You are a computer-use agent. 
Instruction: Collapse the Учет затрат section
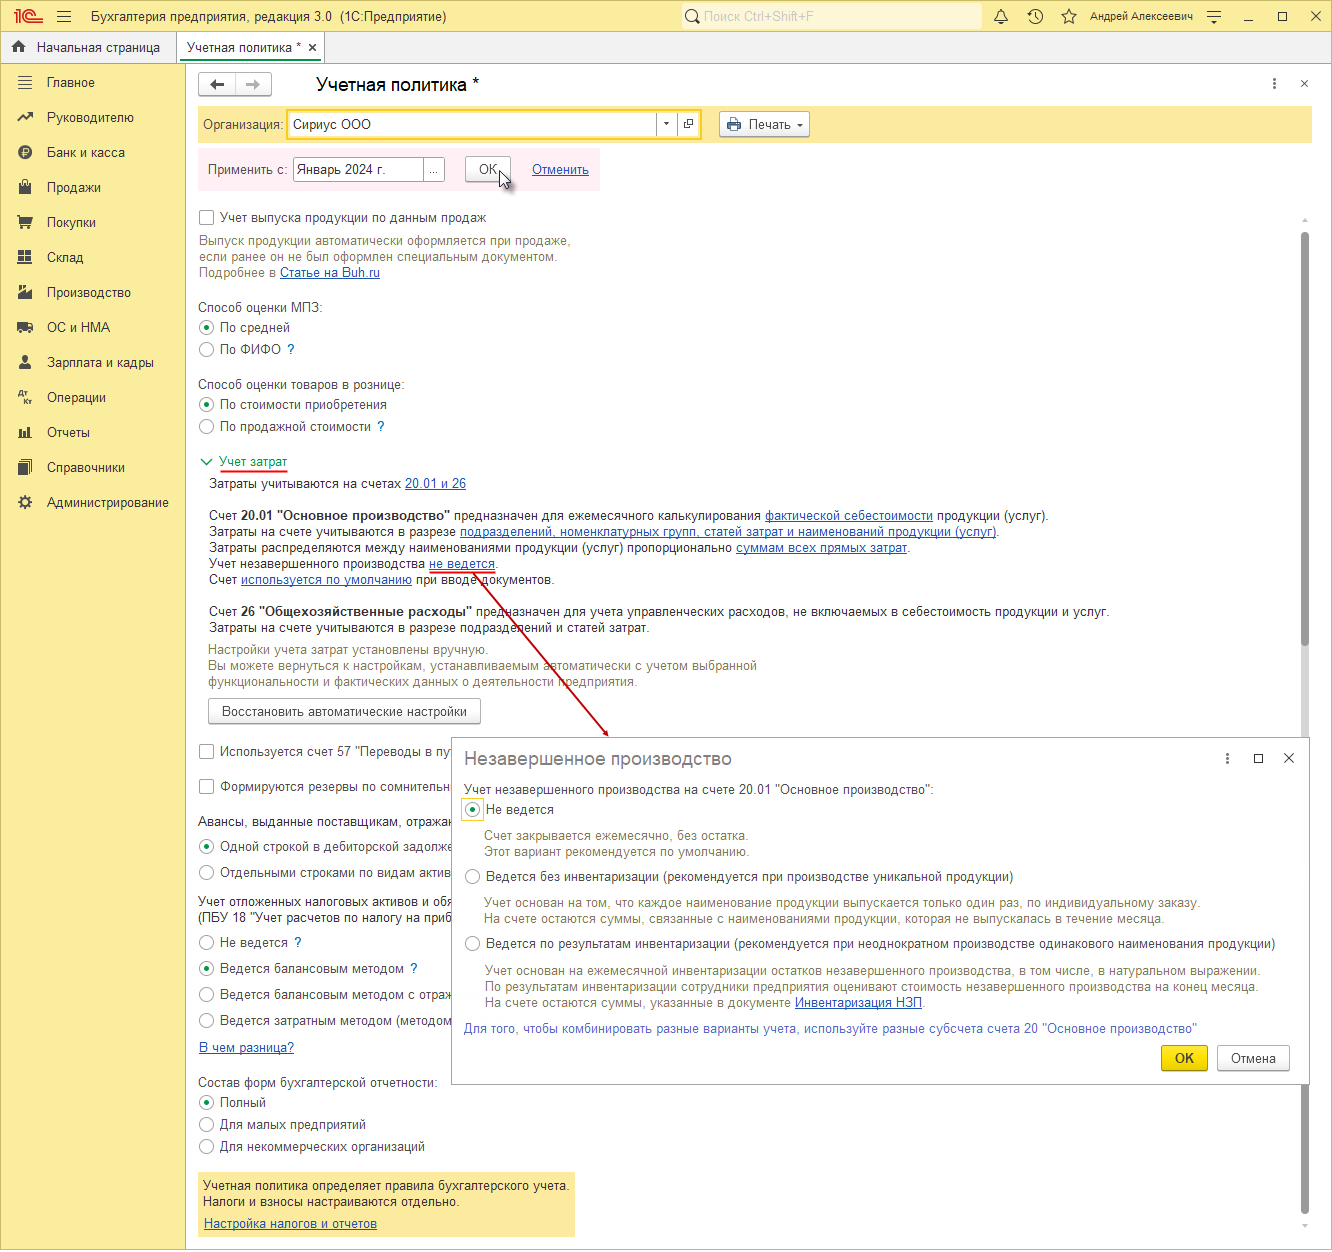pos(206,461)
